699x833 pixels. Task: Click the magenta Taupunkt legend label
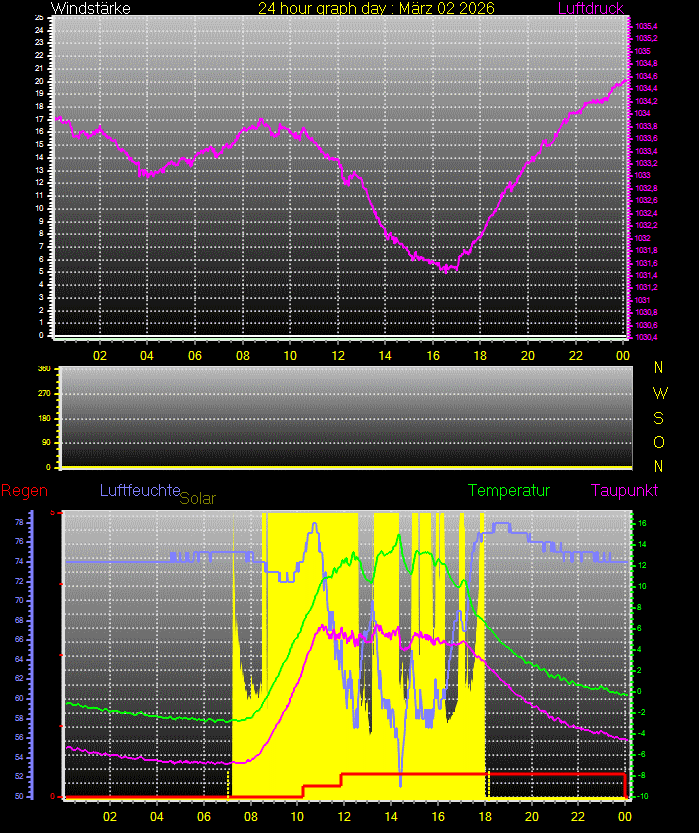coord(624,491)
